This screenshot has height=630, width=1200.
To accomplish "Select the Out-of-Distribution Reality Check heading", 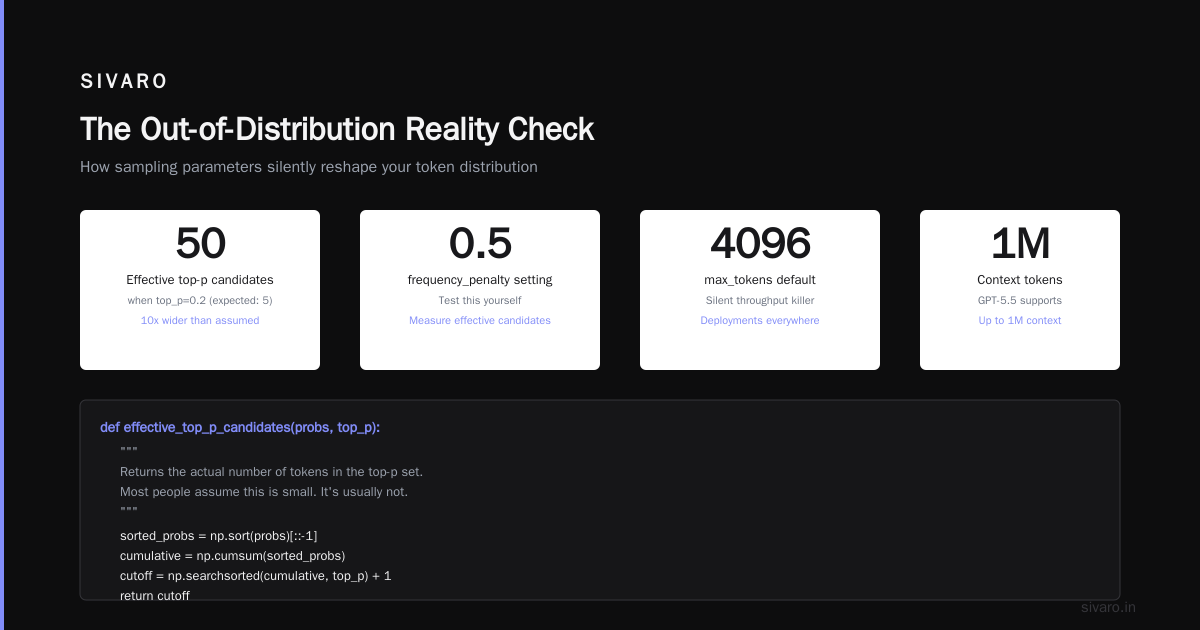I will coord(337,129).
